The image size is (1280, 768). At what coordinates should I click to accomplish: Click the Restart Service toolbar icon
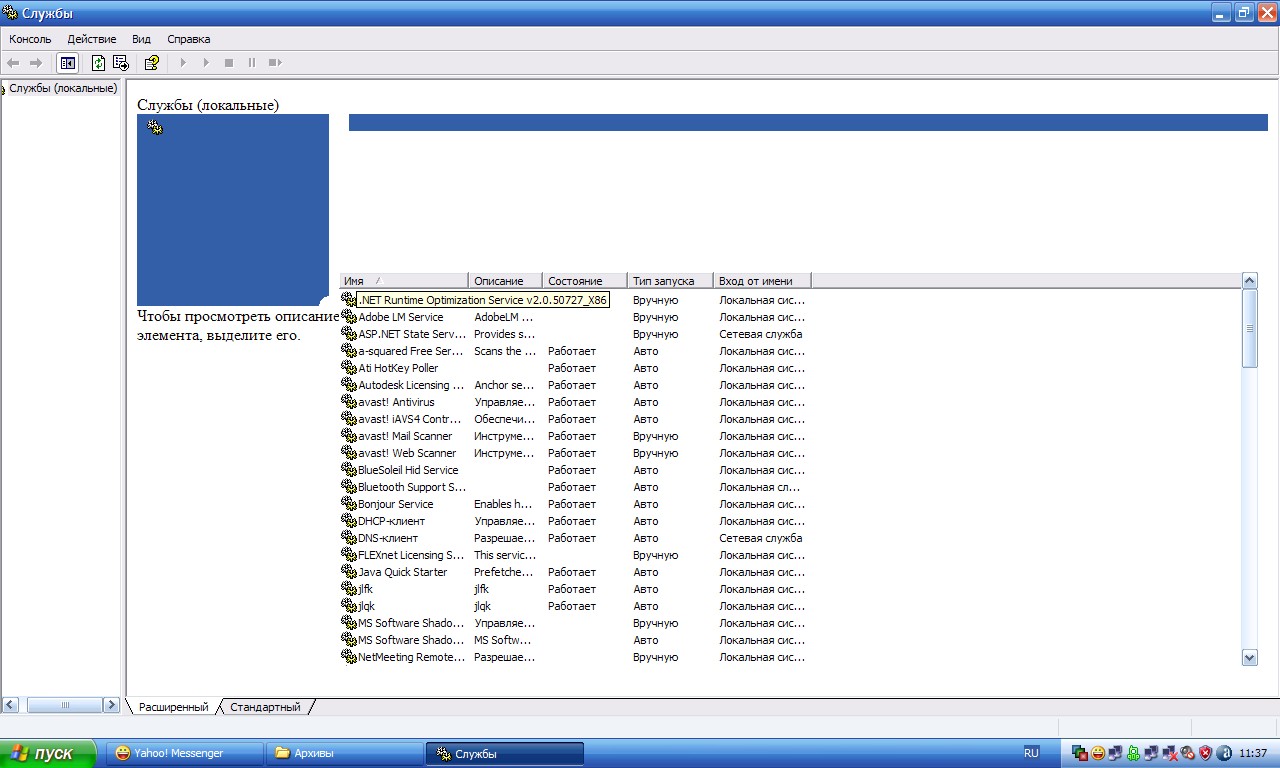(275, 63)
